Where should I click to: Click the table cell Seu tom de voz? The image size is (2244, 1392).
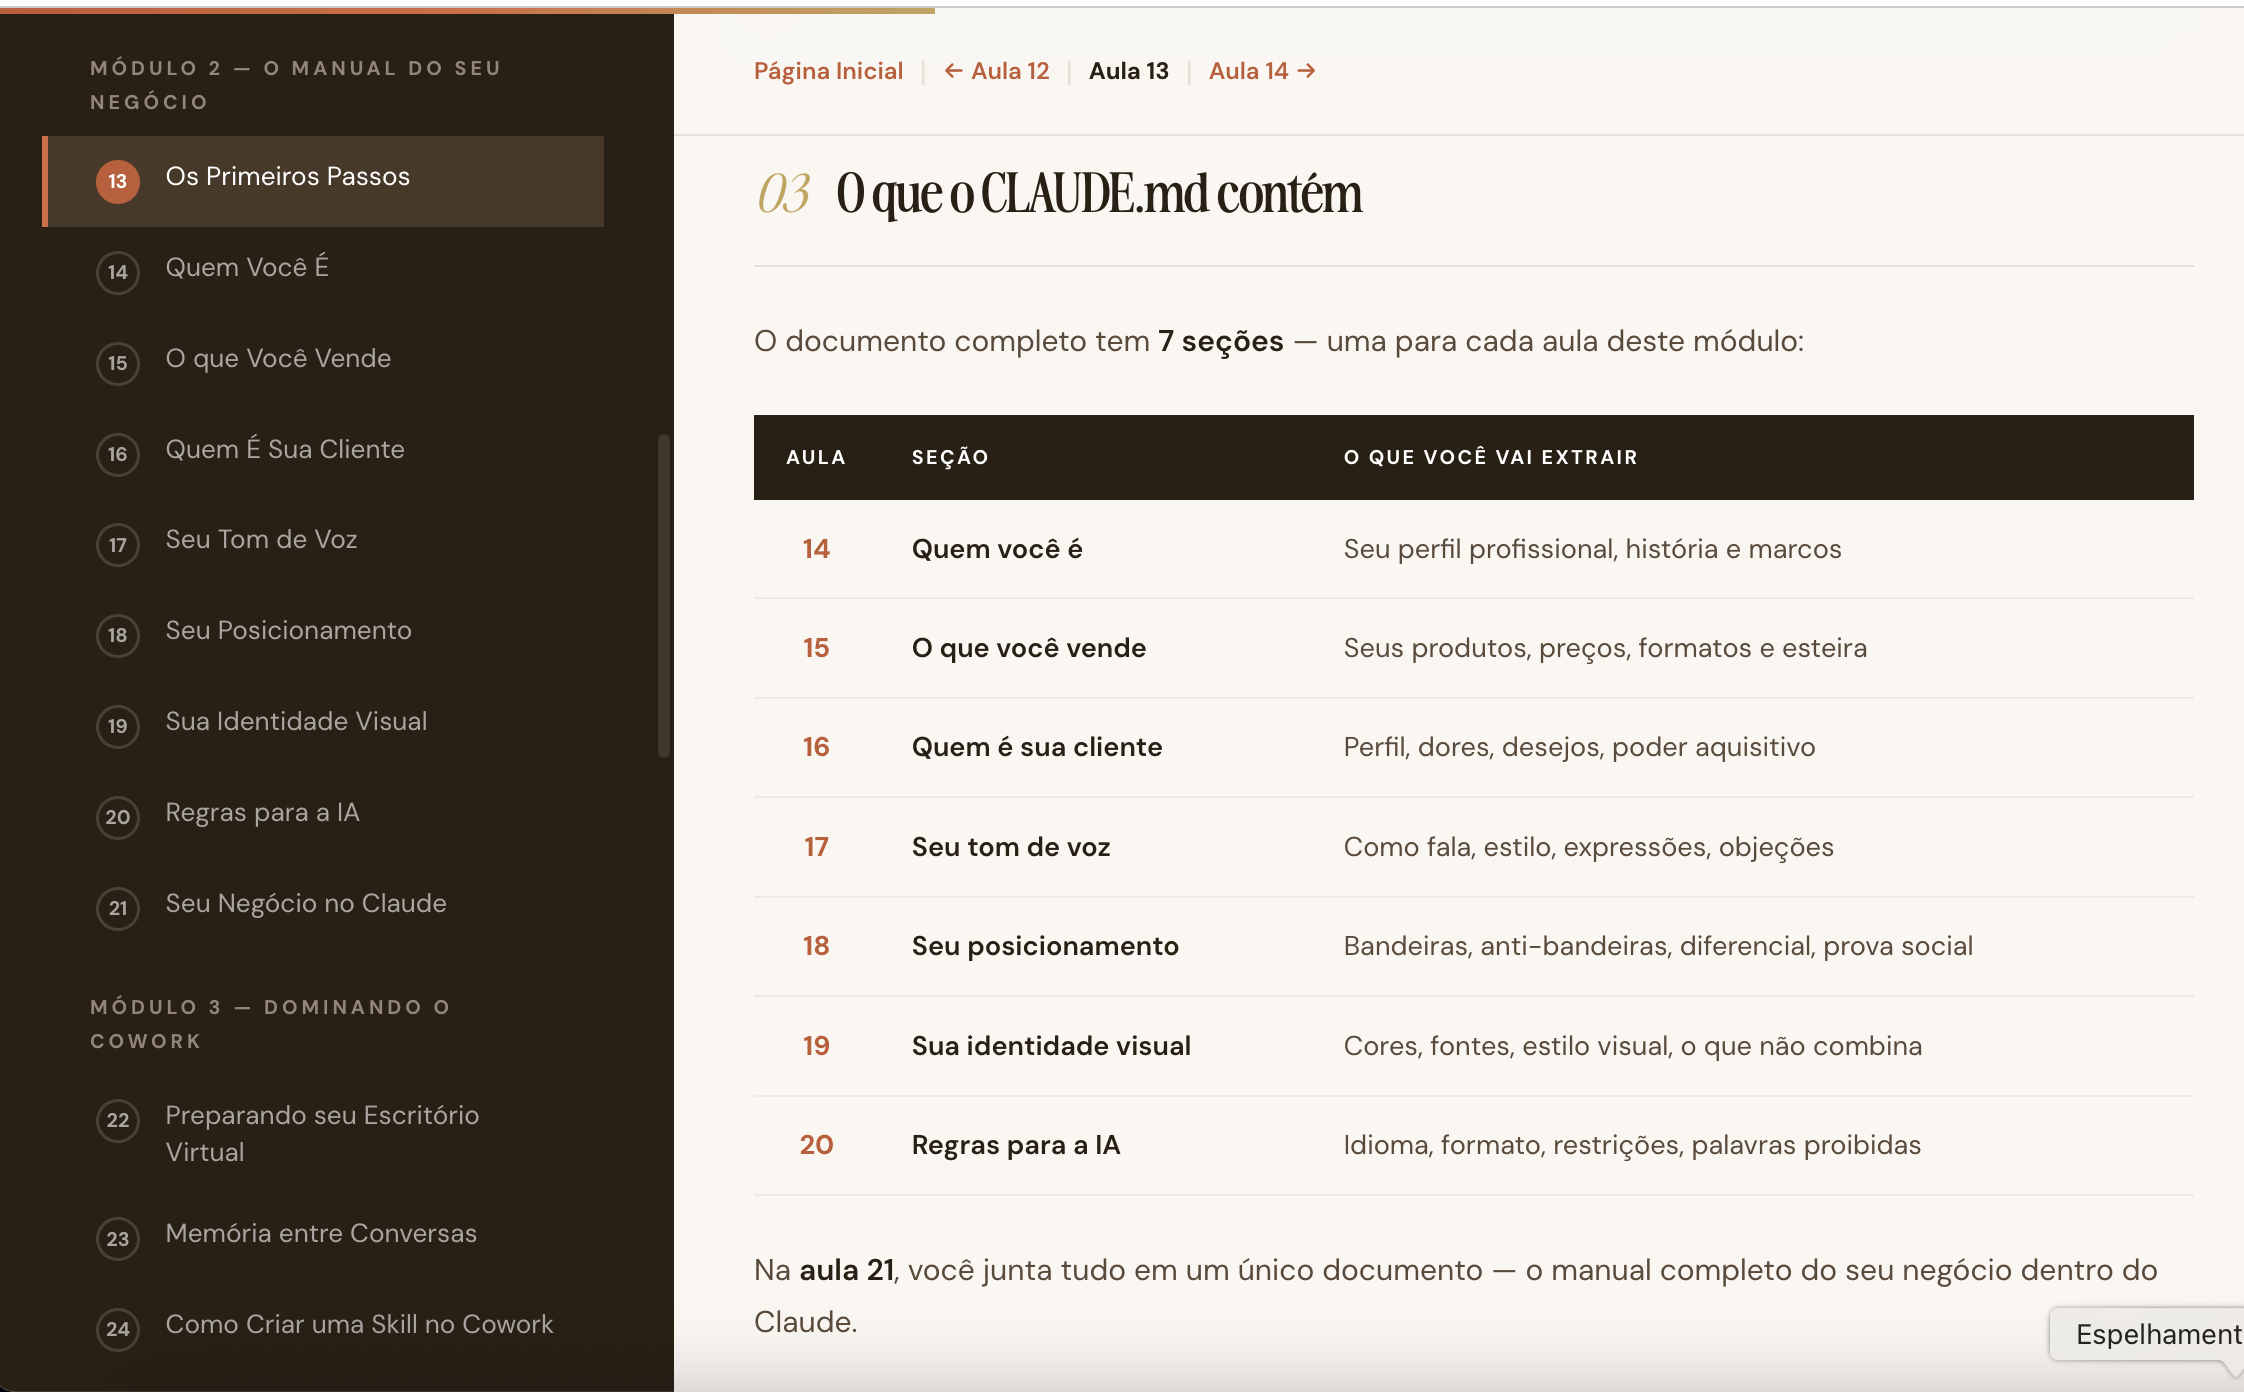(1011, 847)
